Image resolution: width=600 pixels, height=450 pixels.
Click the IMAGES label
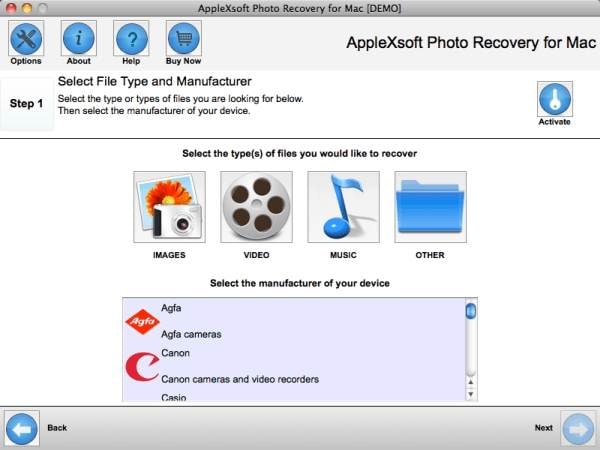pyautogui.click(x=169, y=255)
